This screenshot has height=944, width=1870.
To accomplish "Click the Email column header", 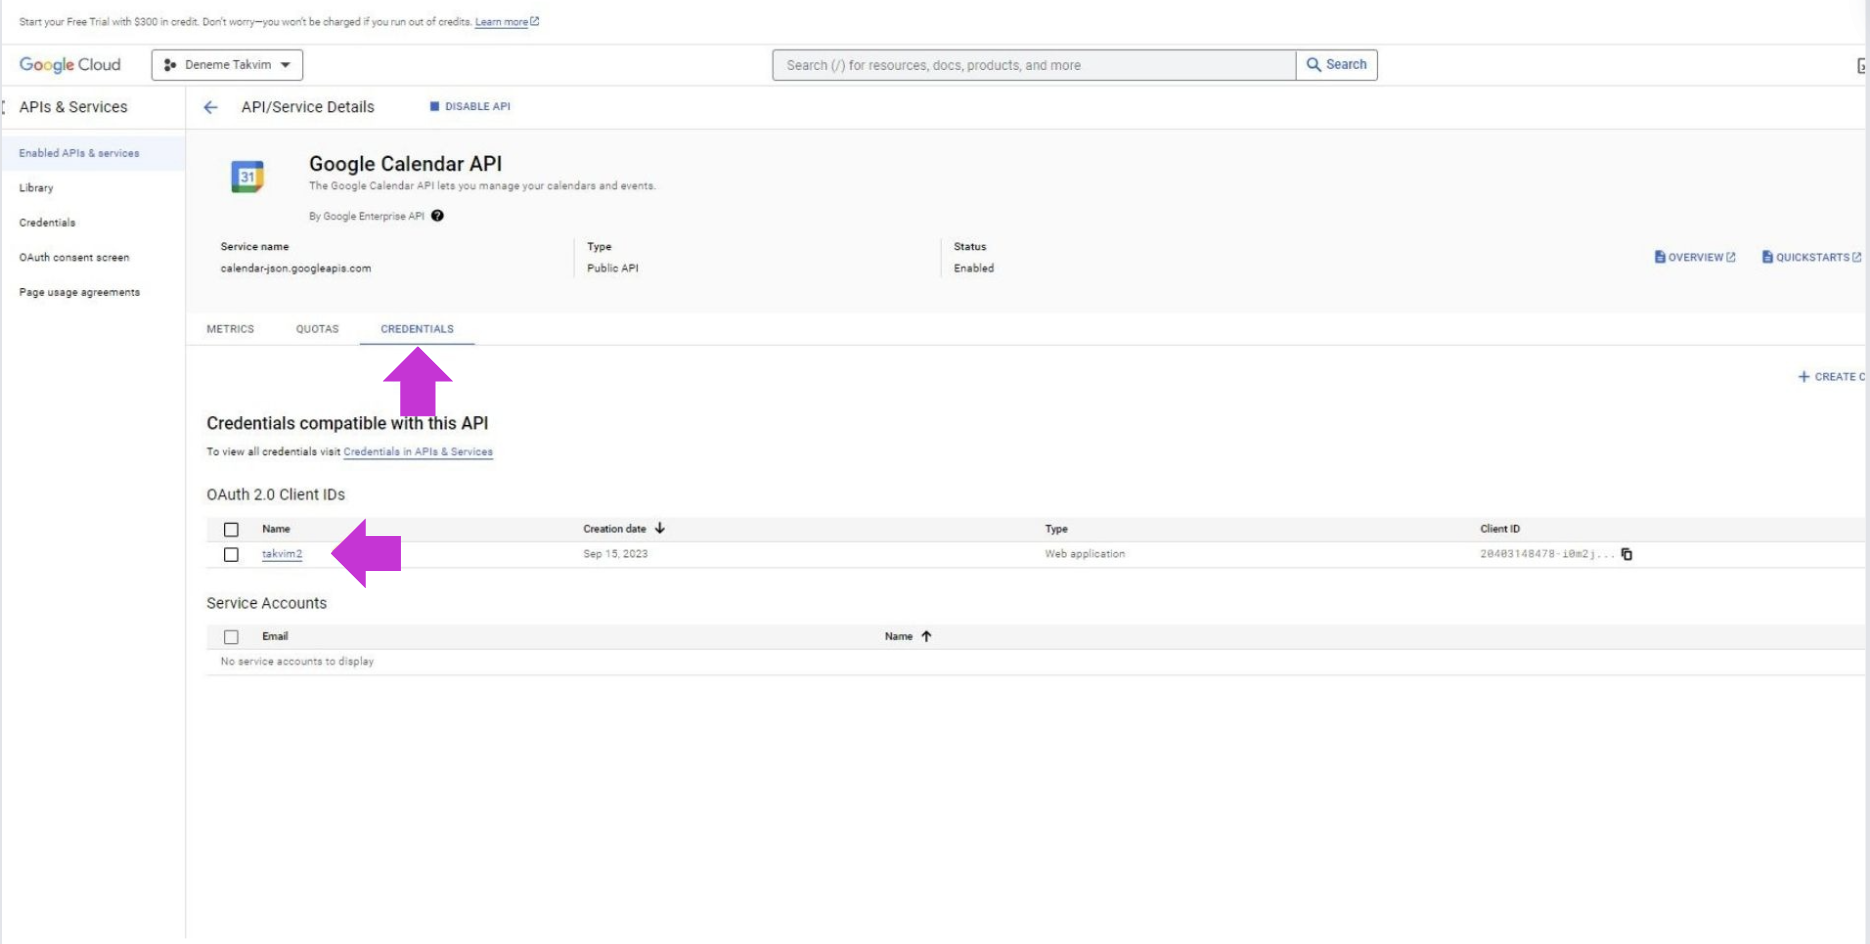I will pos(275,636).
